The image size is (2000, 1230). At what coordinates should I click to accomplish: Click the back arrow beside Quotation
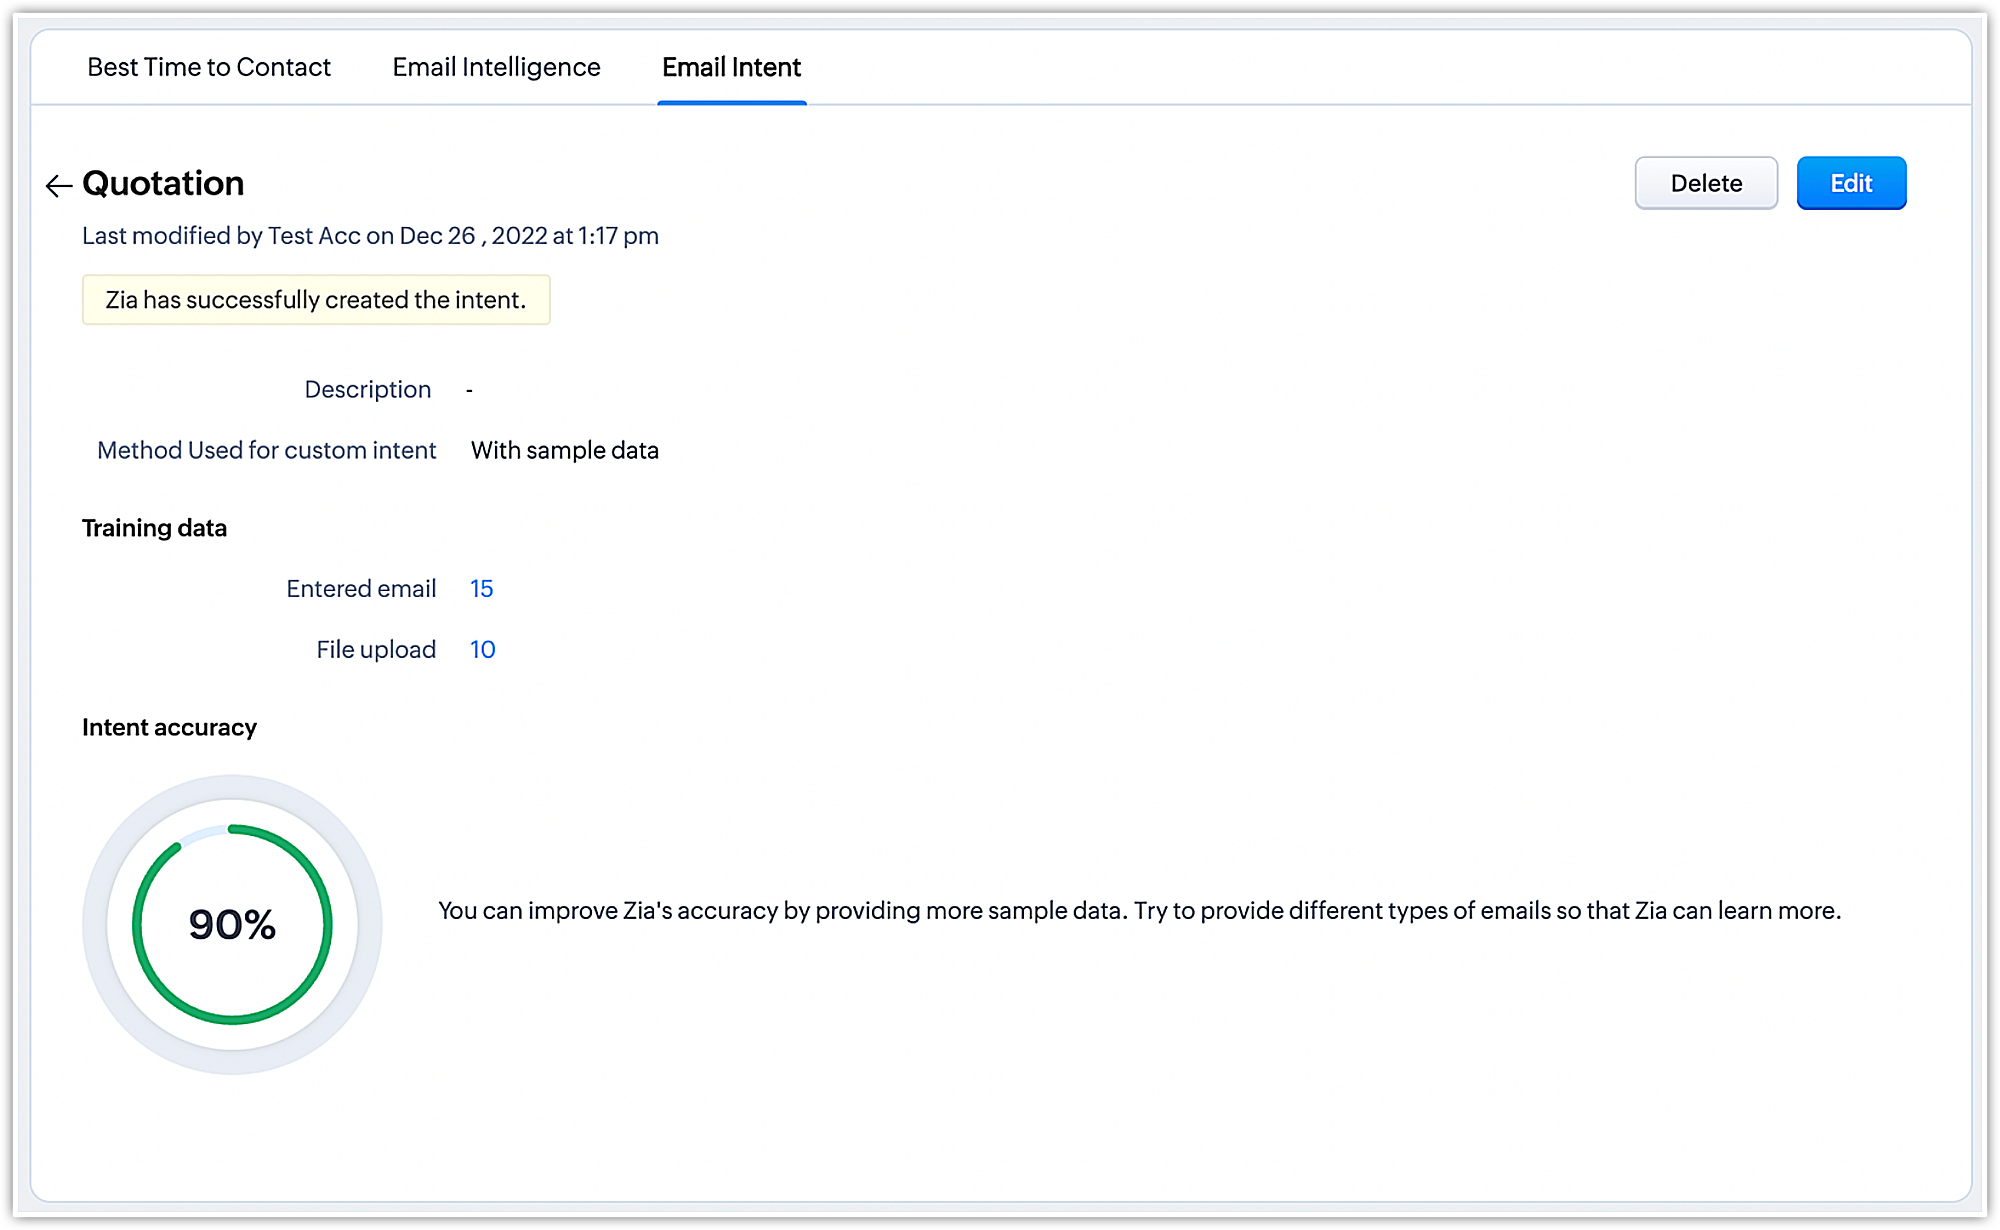(x=59, y=186)
